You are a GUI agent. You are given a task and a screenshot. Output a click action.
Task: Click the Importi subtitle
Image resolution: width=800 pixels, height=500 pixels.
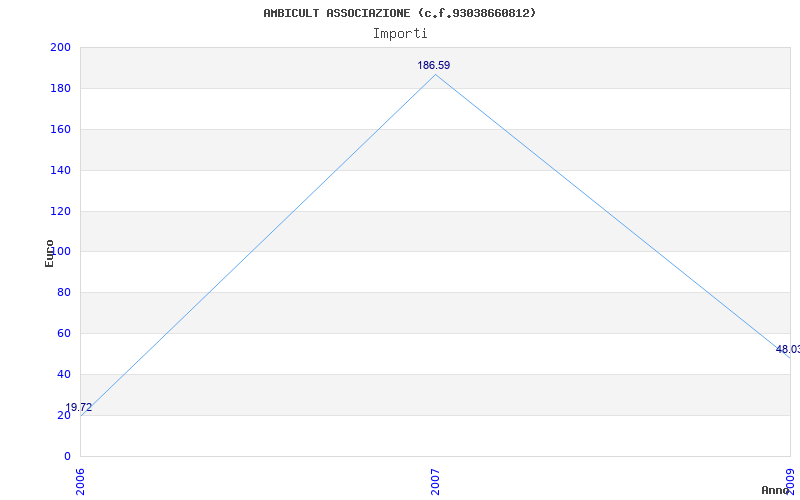click(x=400, y=34)
